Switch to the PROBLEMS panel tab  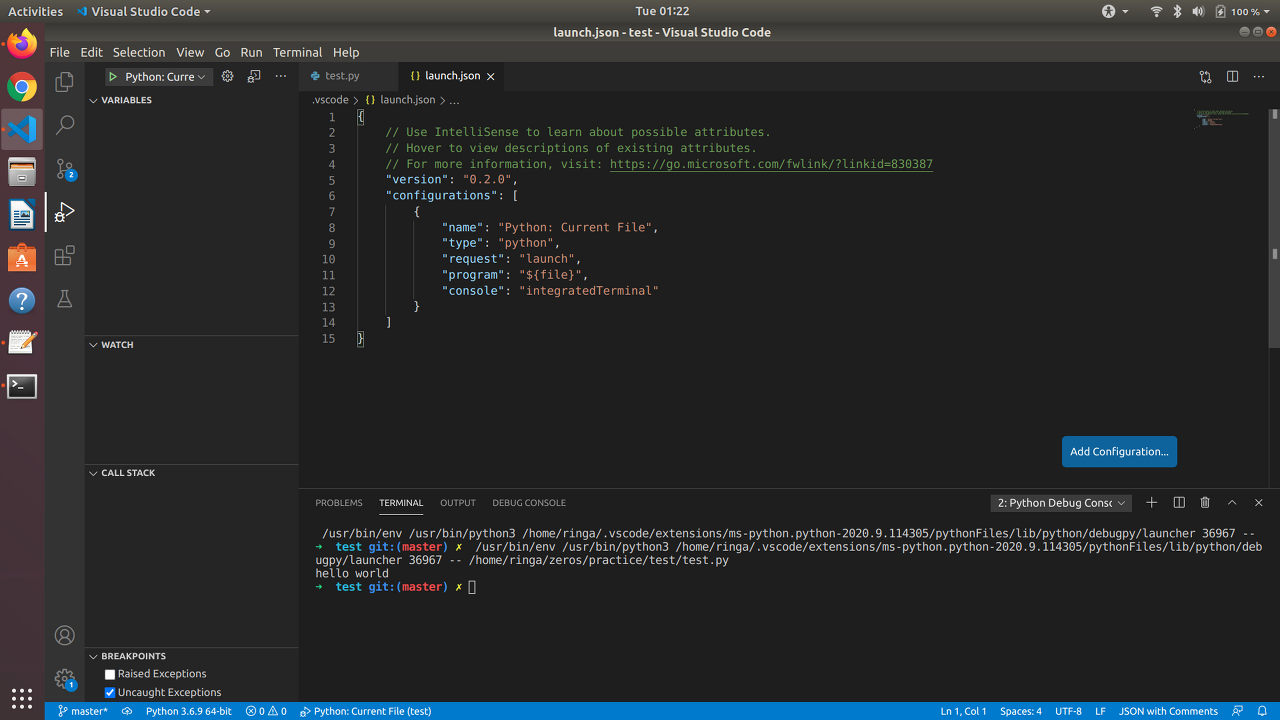click(x=339, y=503)
